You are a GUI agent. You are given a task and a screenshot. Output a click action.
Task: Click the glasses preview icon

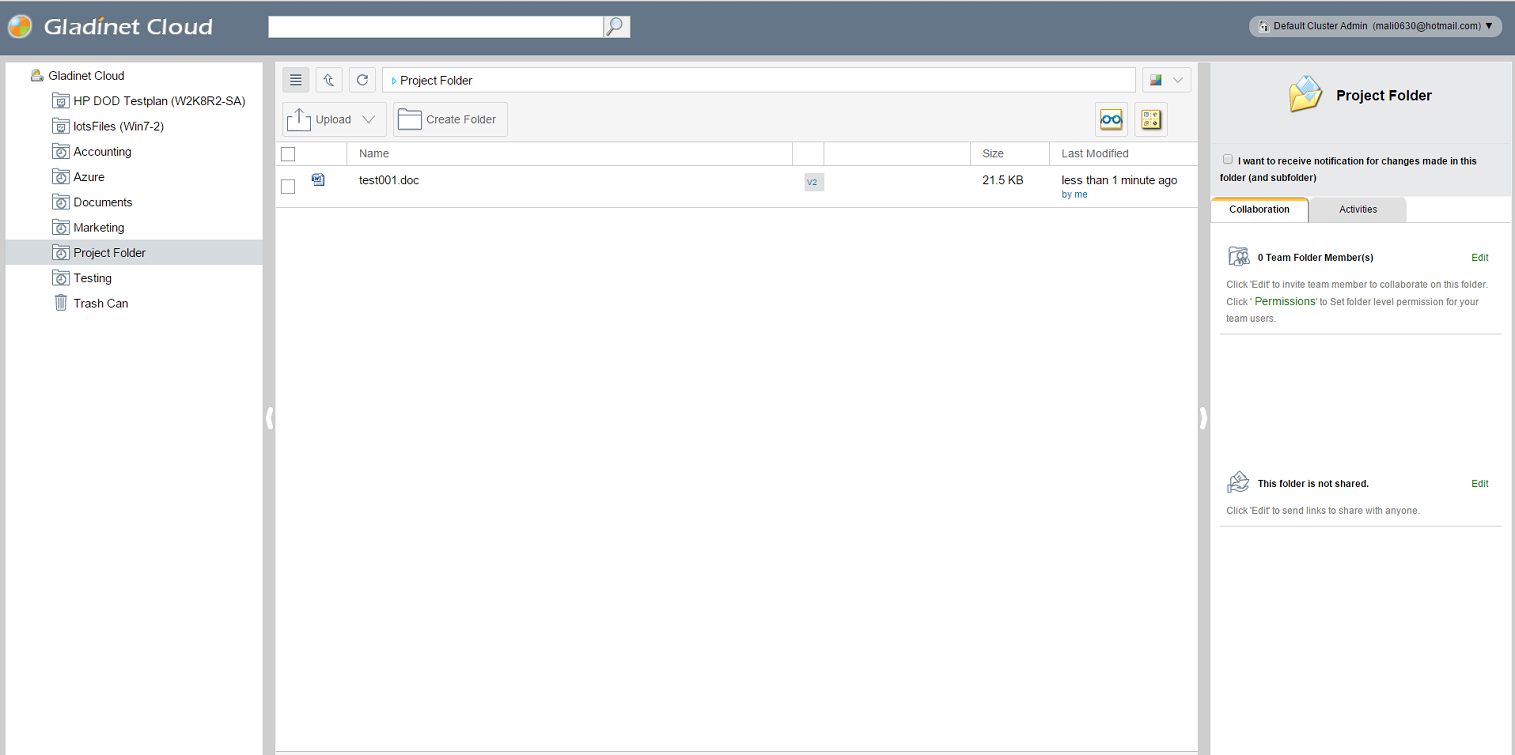click(1111, 119)
